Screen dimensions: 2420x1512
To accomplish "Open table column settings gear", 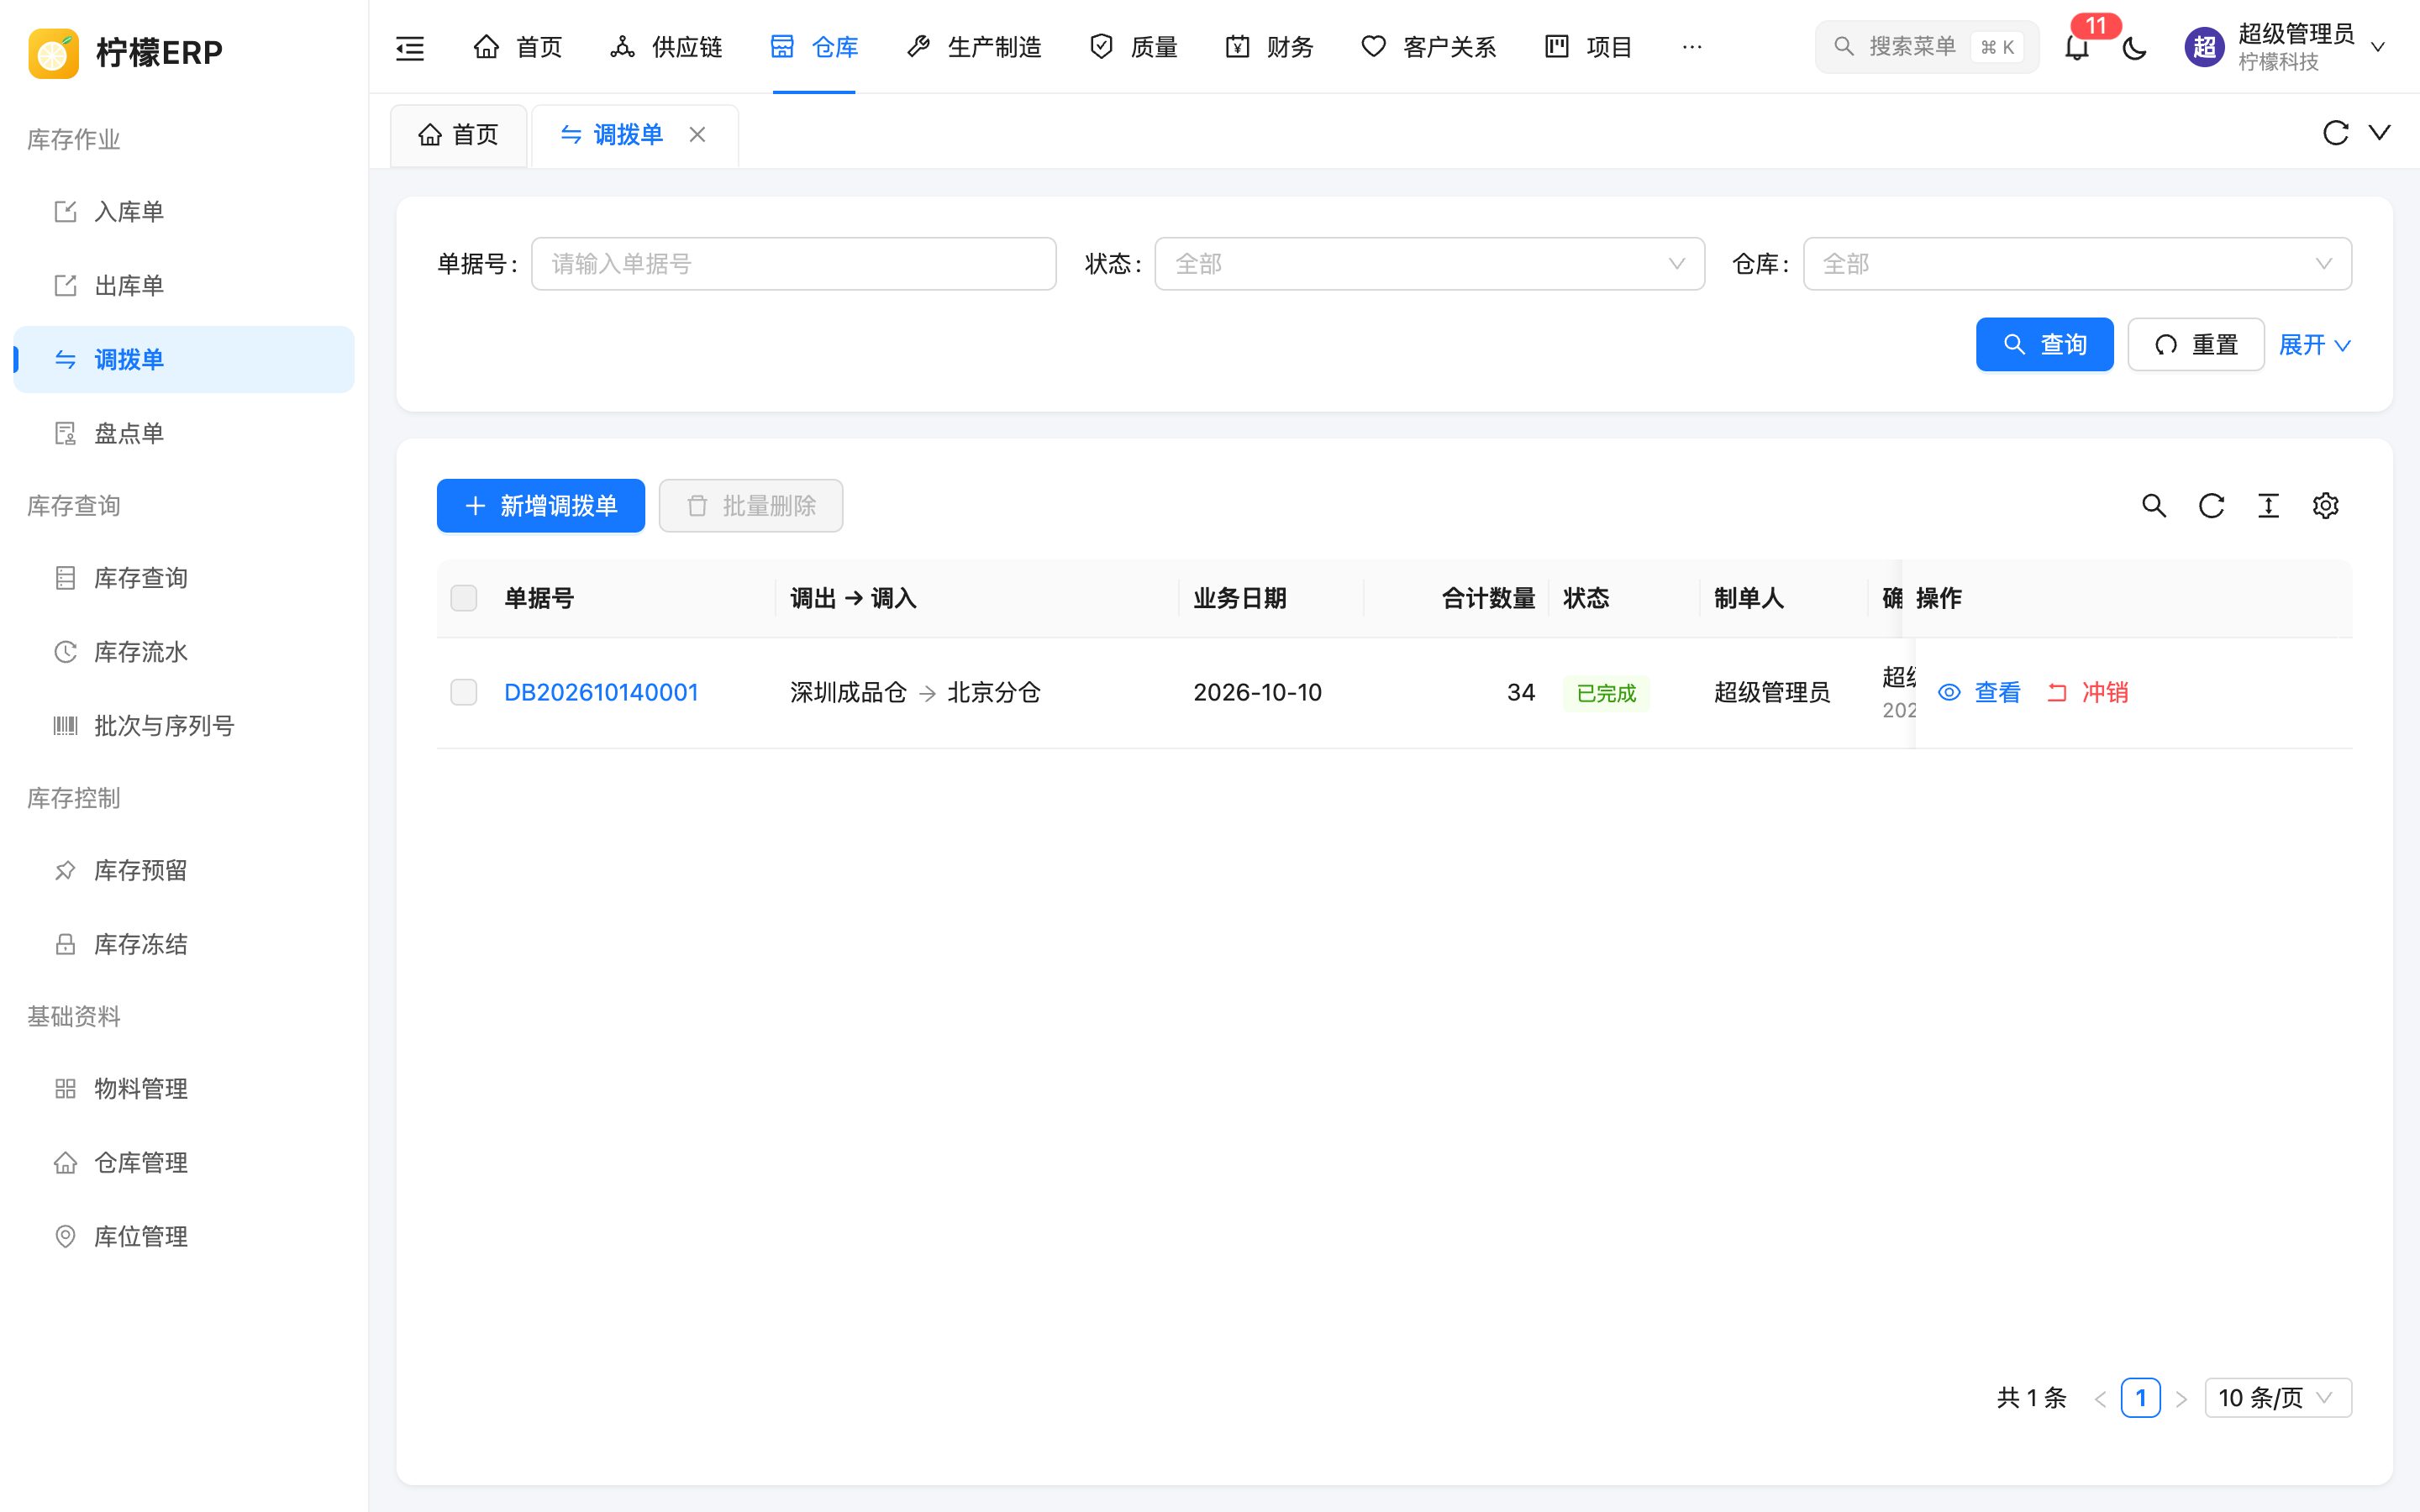I will point(2325,506).
